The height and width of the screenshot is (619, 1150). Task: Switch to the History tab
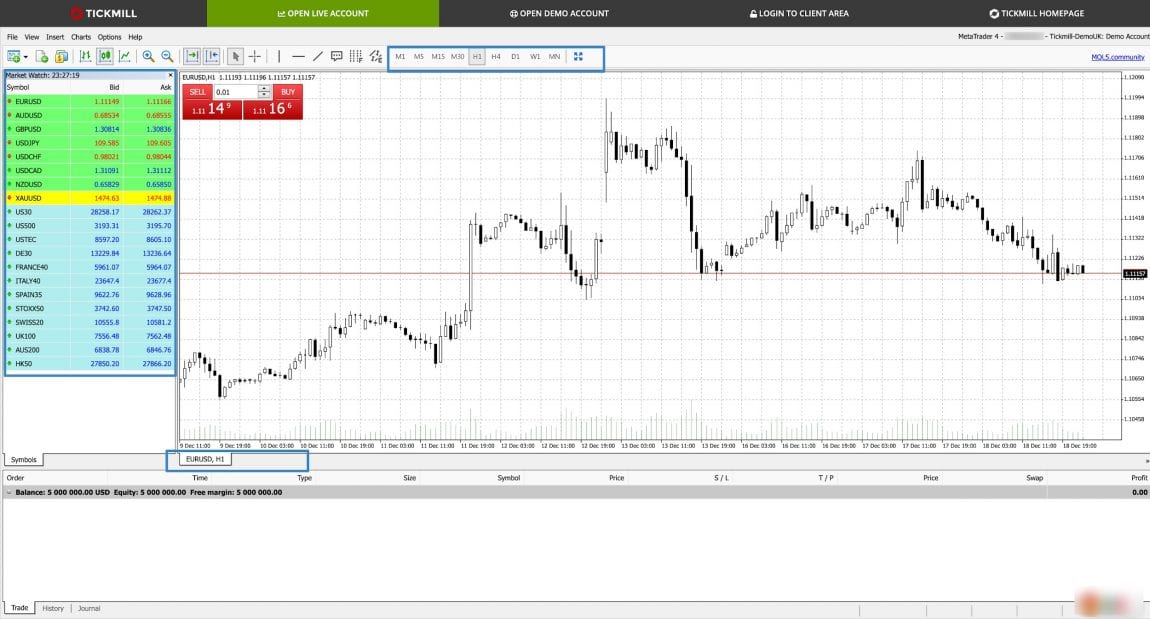tap(53, 608)
